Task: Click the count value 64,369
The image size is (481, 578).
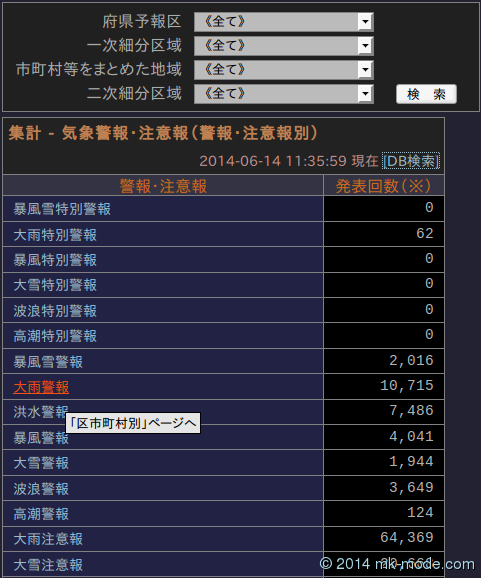Action: 407,537
